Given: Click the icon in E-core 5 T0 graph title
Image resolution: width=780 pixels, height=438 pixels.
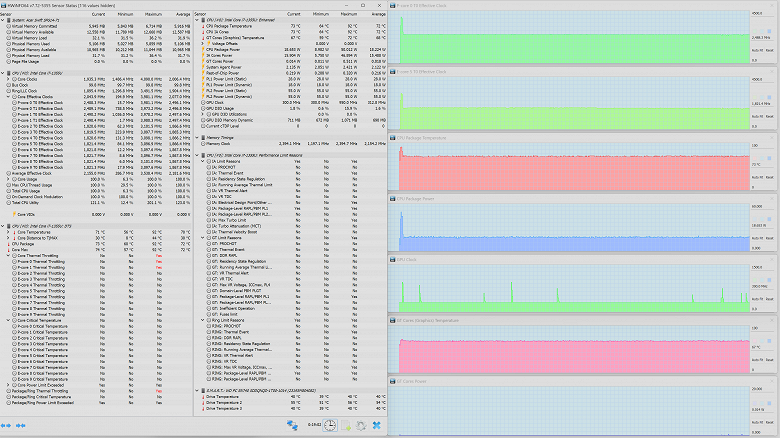Looking at the screenshot, I should 392,72.
